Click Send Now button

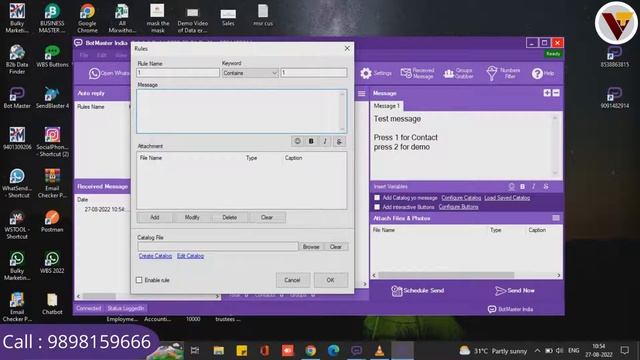pos(515,291)
